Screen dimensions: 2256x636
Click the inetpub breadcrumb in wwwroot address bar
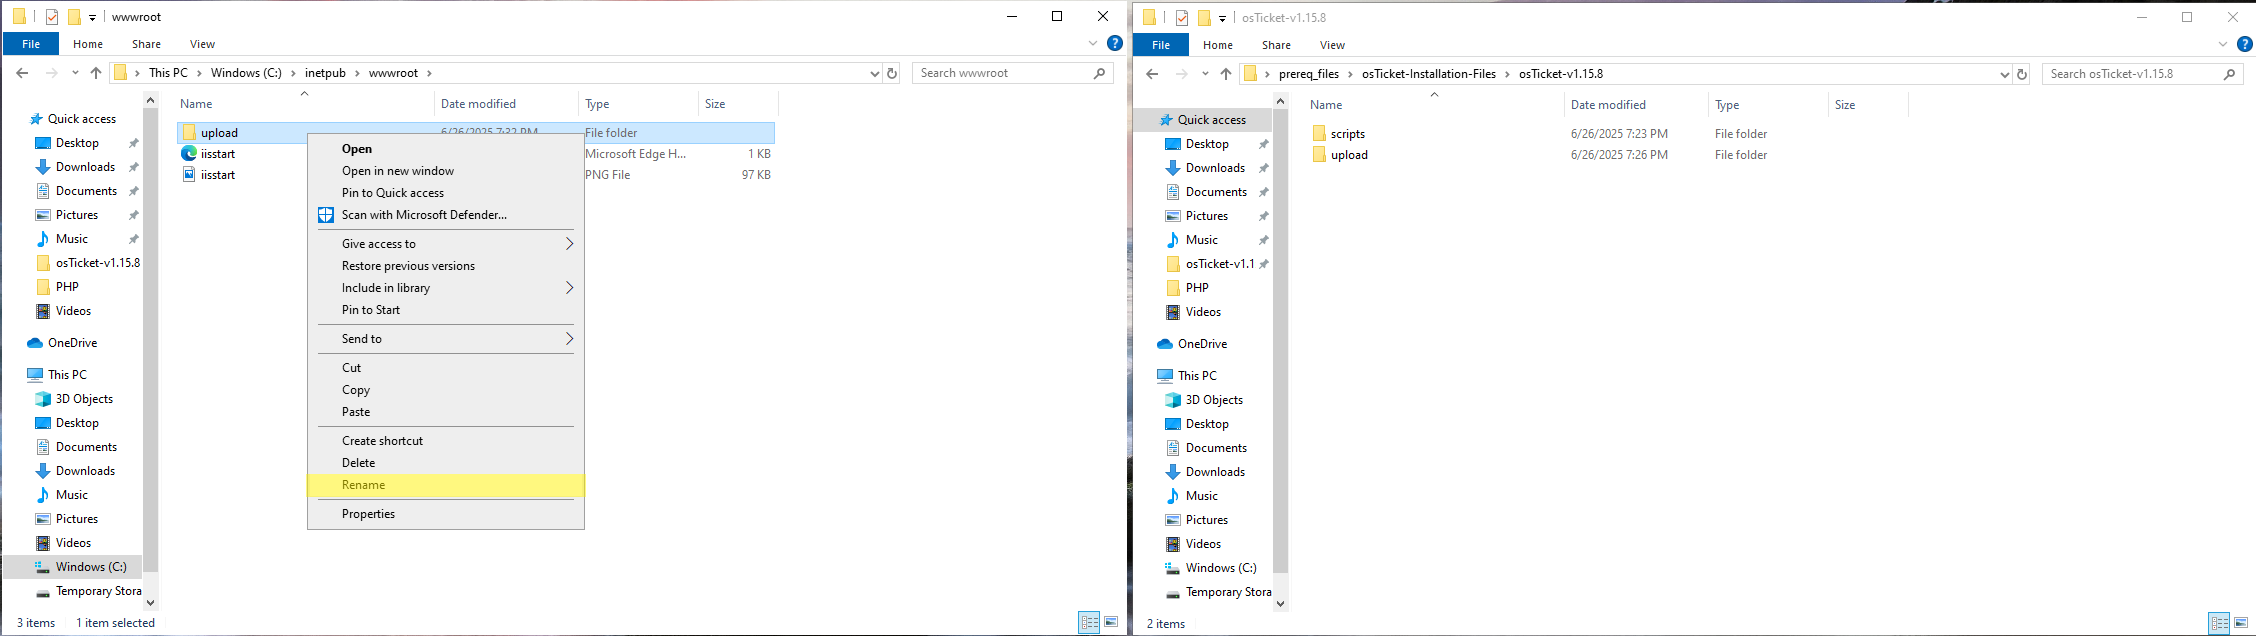pyautogui.click(x=325, y=73)
